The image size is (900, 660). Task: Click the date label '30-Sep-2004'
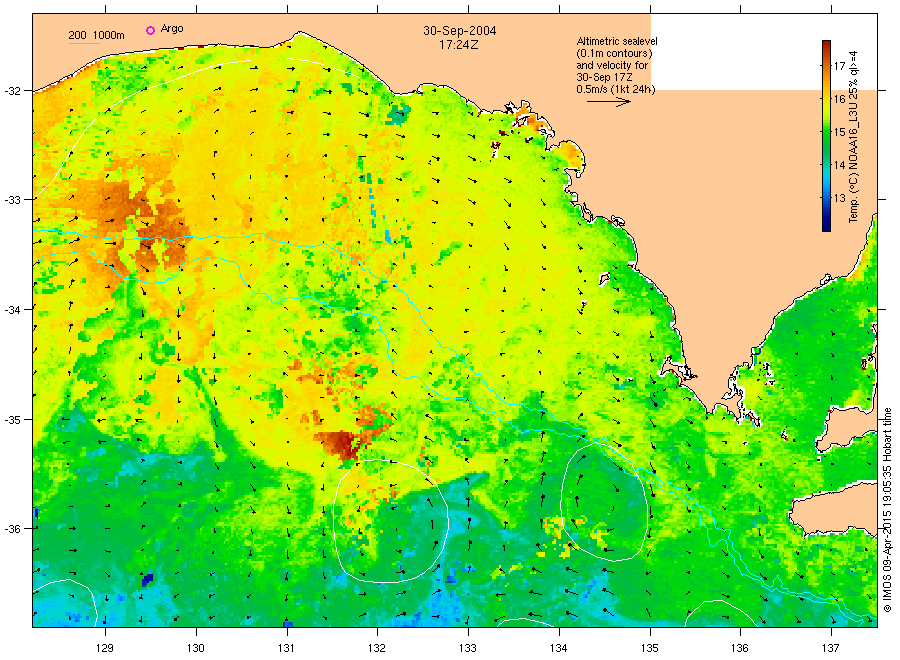[x=460, y=30]
